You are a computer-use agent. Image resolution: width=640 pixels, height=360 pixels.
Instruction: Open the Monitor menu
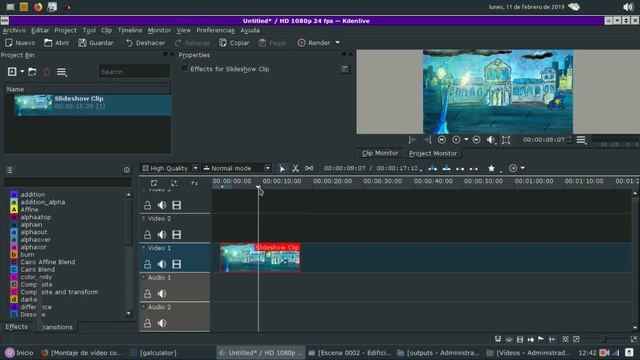(159, 30)
